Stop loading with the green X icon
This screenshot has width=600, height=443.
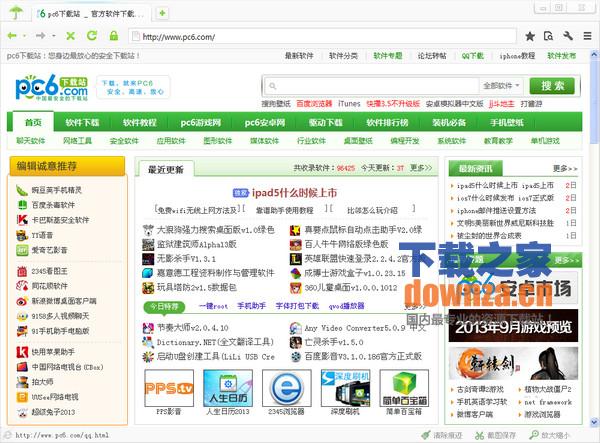[70, 36]
